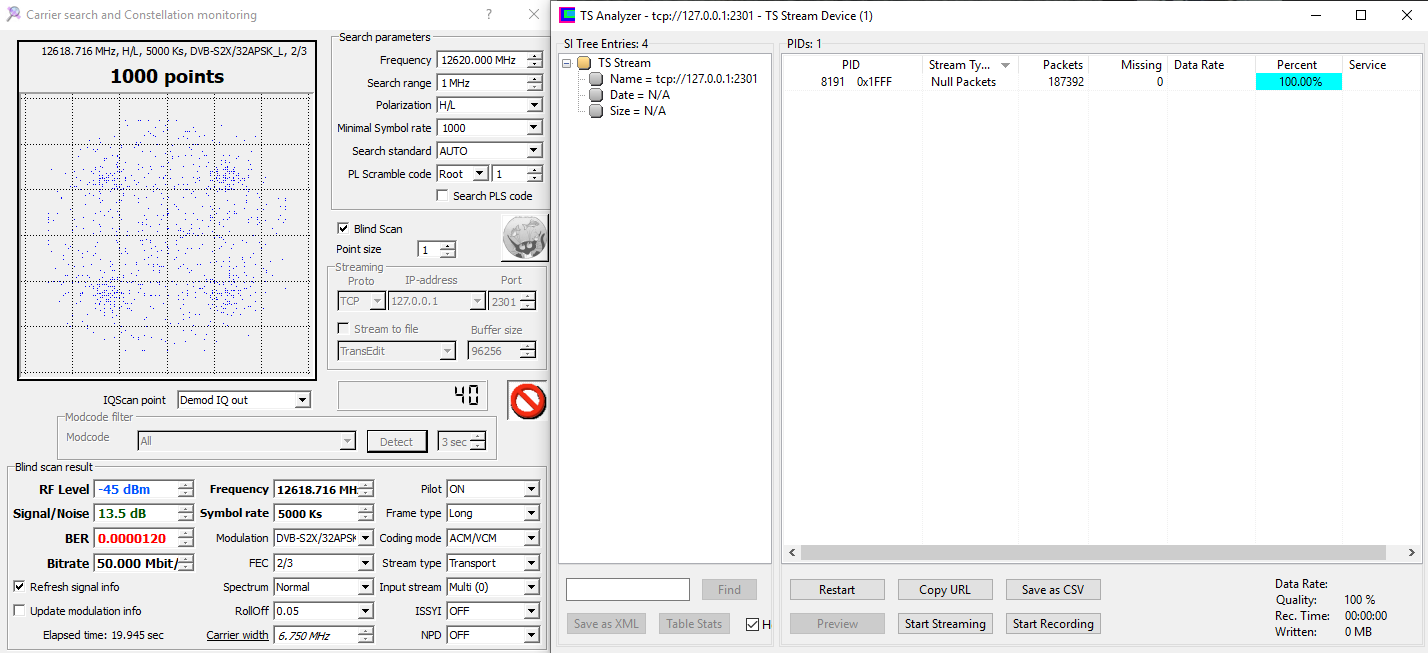Click the constellation IQ plot display

pos(167,236)
